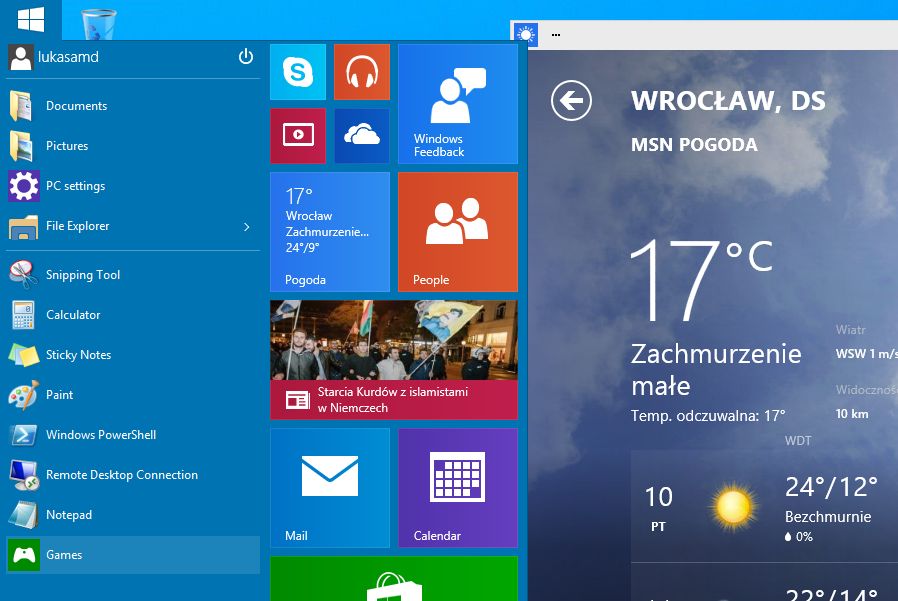
Task: Click the Windows Start logo button
Action: 31,19
